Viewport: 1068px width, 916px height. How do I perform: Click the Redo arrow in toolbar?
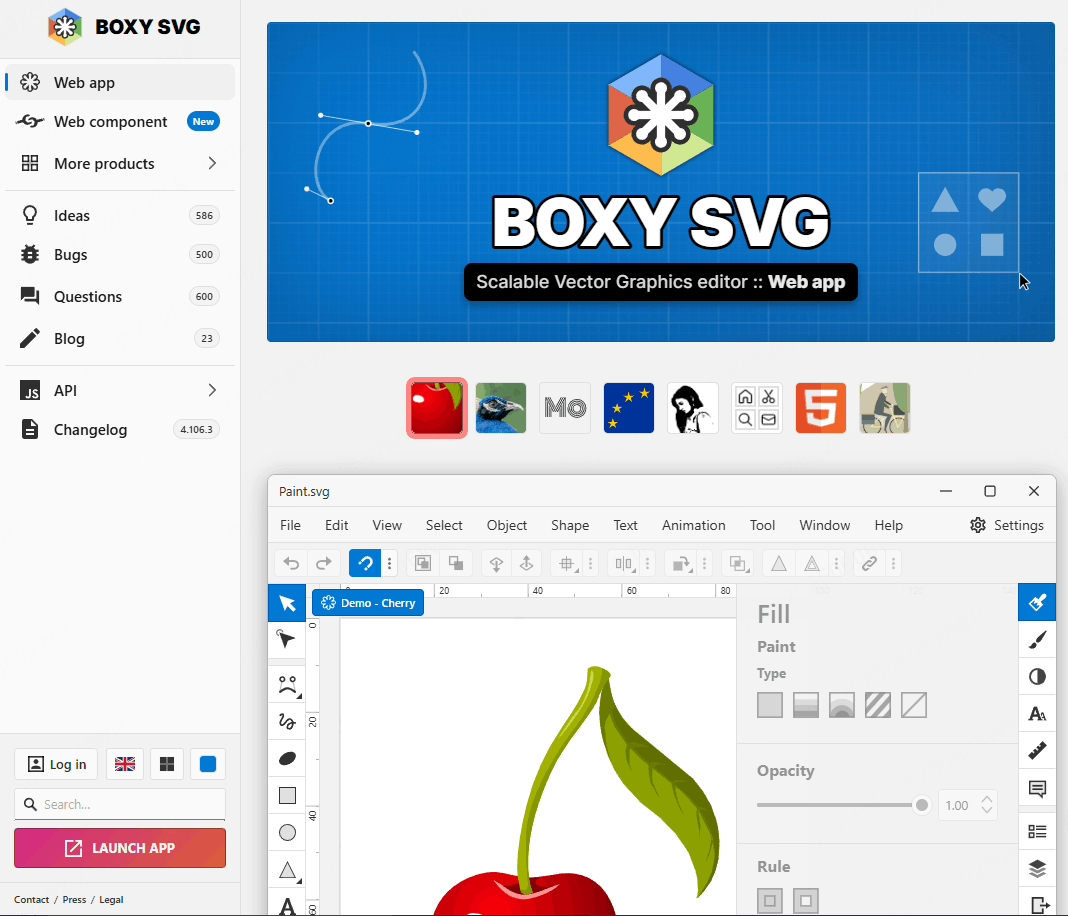click(x=324, y=563)
